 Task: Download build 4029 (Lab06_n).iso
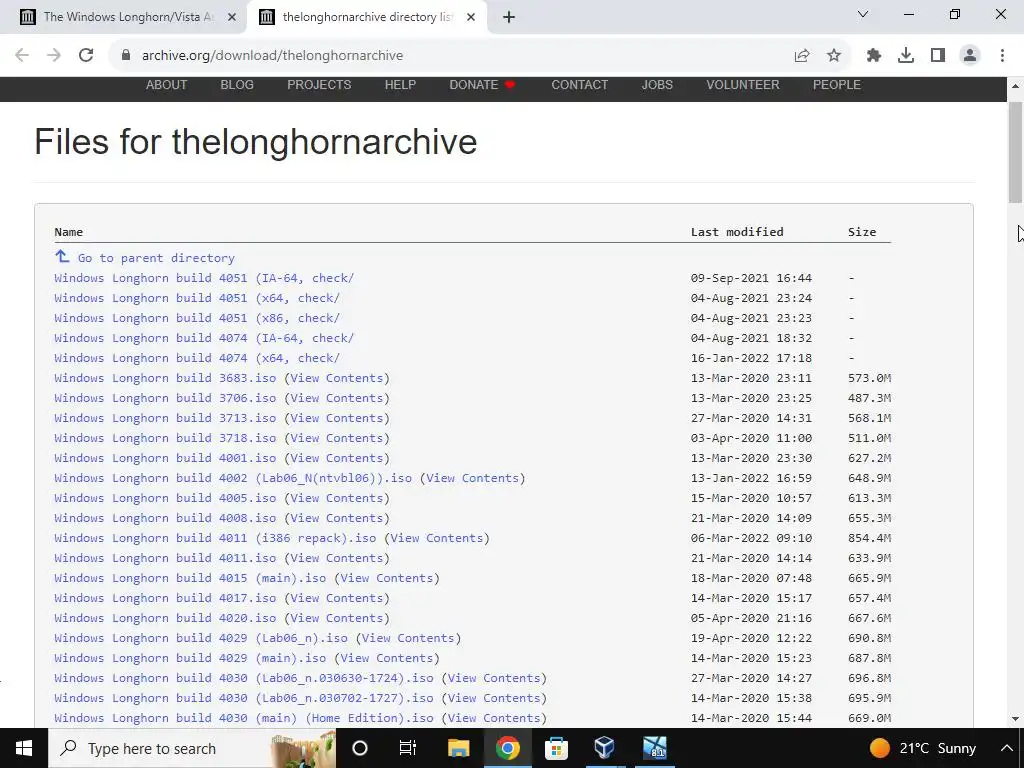coord(200,638)
